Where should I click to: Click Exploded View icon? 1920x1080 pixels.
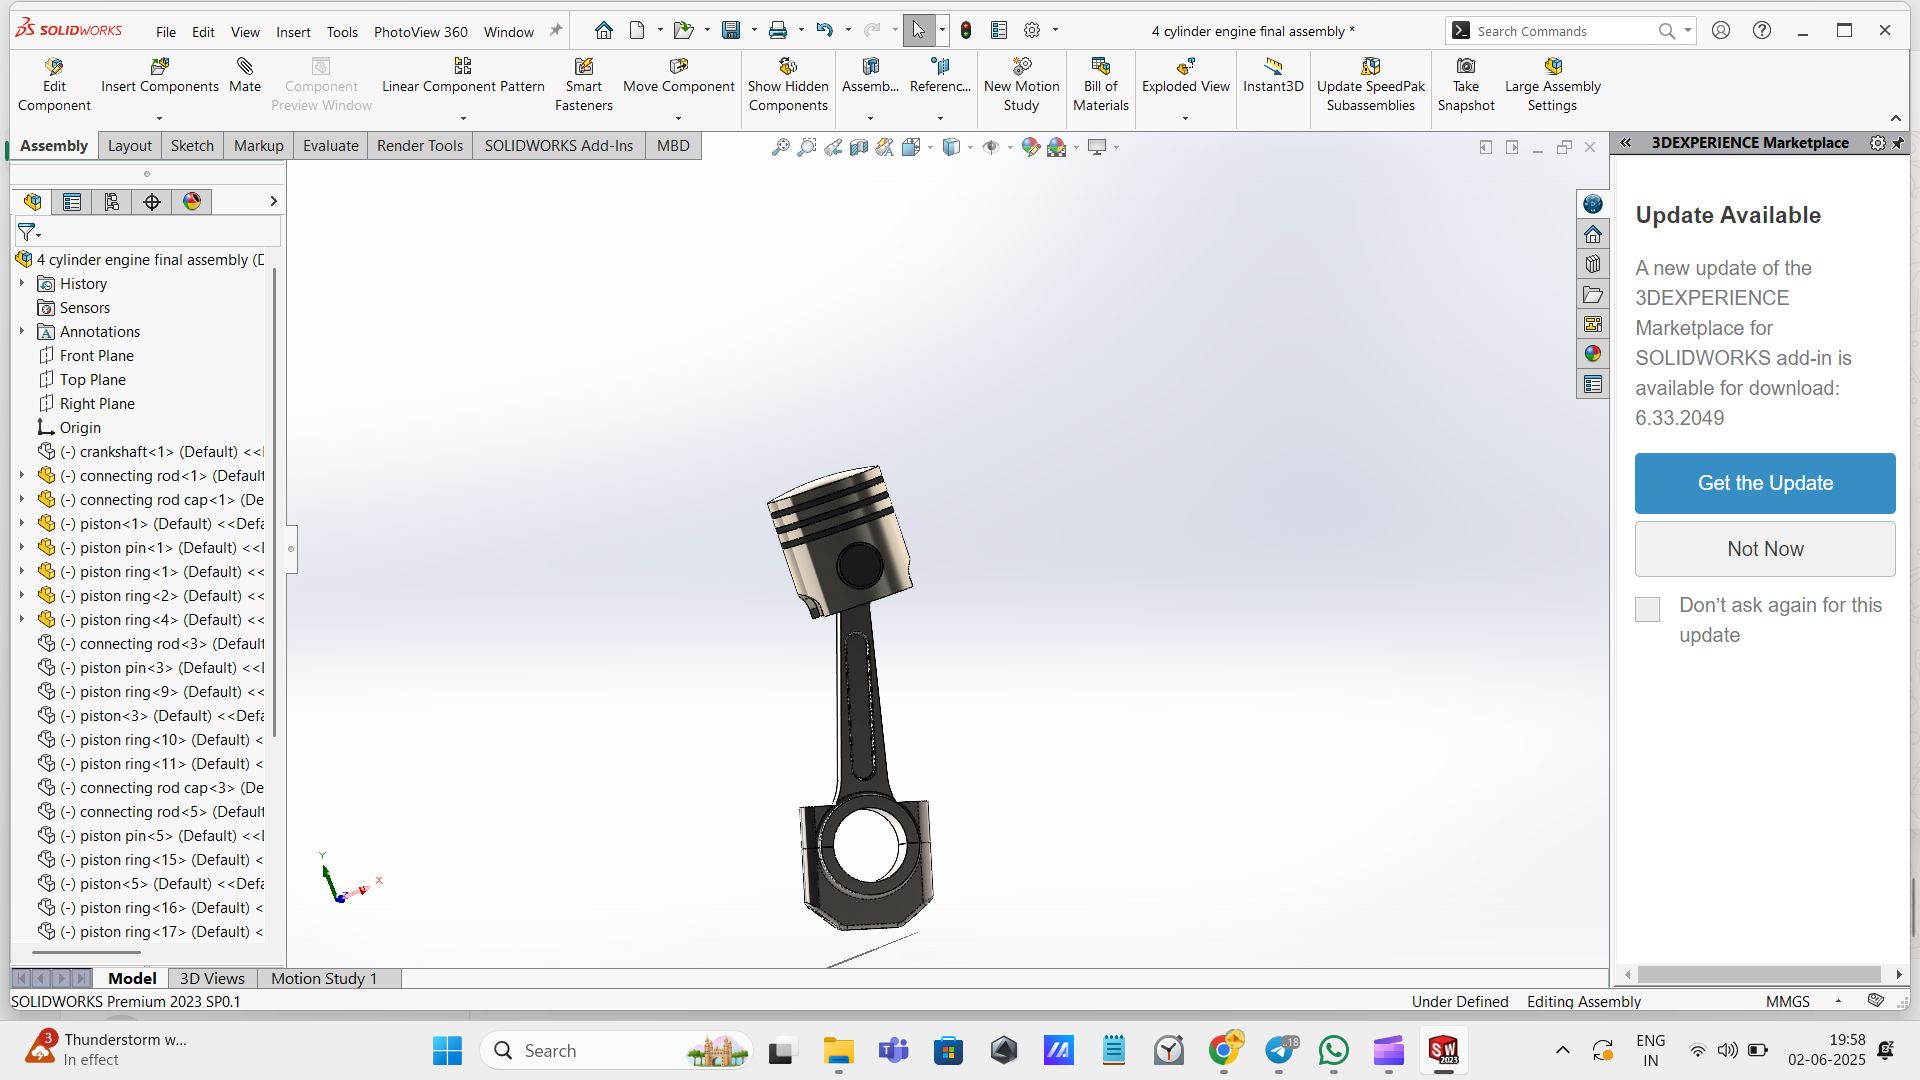[x=1185, y=67]
